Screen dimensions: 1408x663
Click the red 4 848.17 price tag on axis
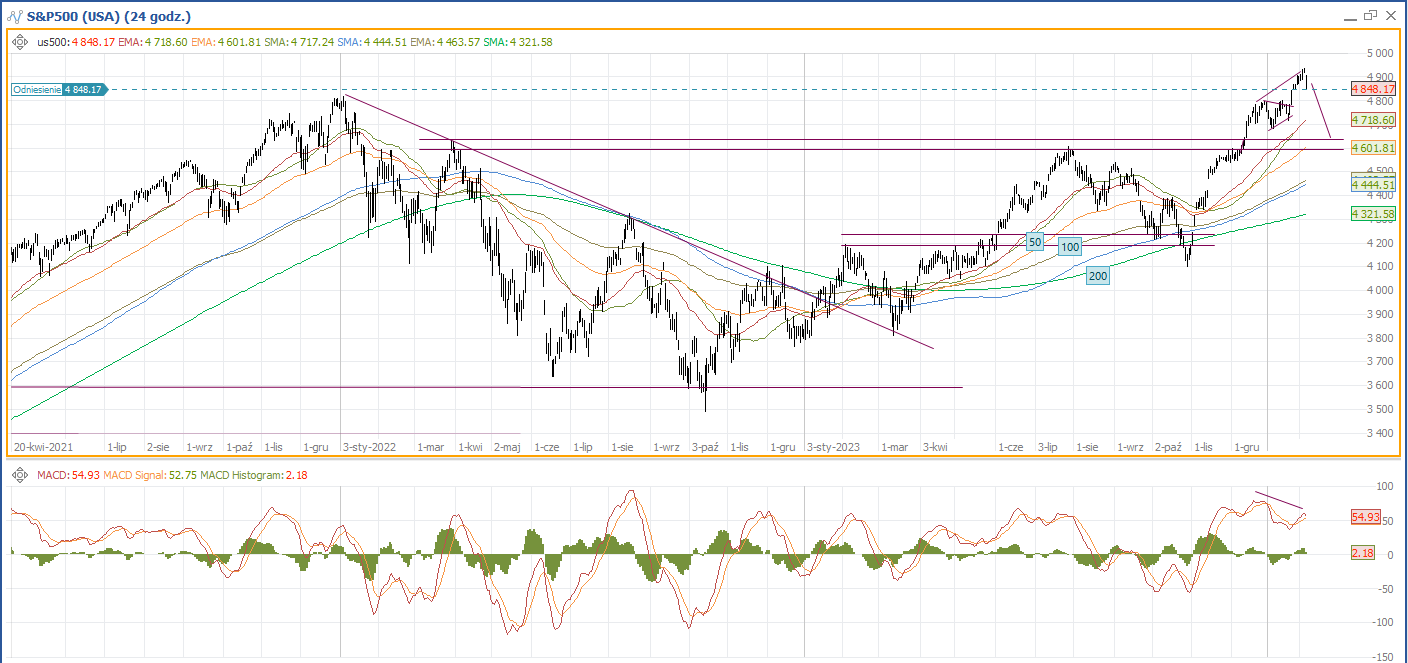point(1373,89)
